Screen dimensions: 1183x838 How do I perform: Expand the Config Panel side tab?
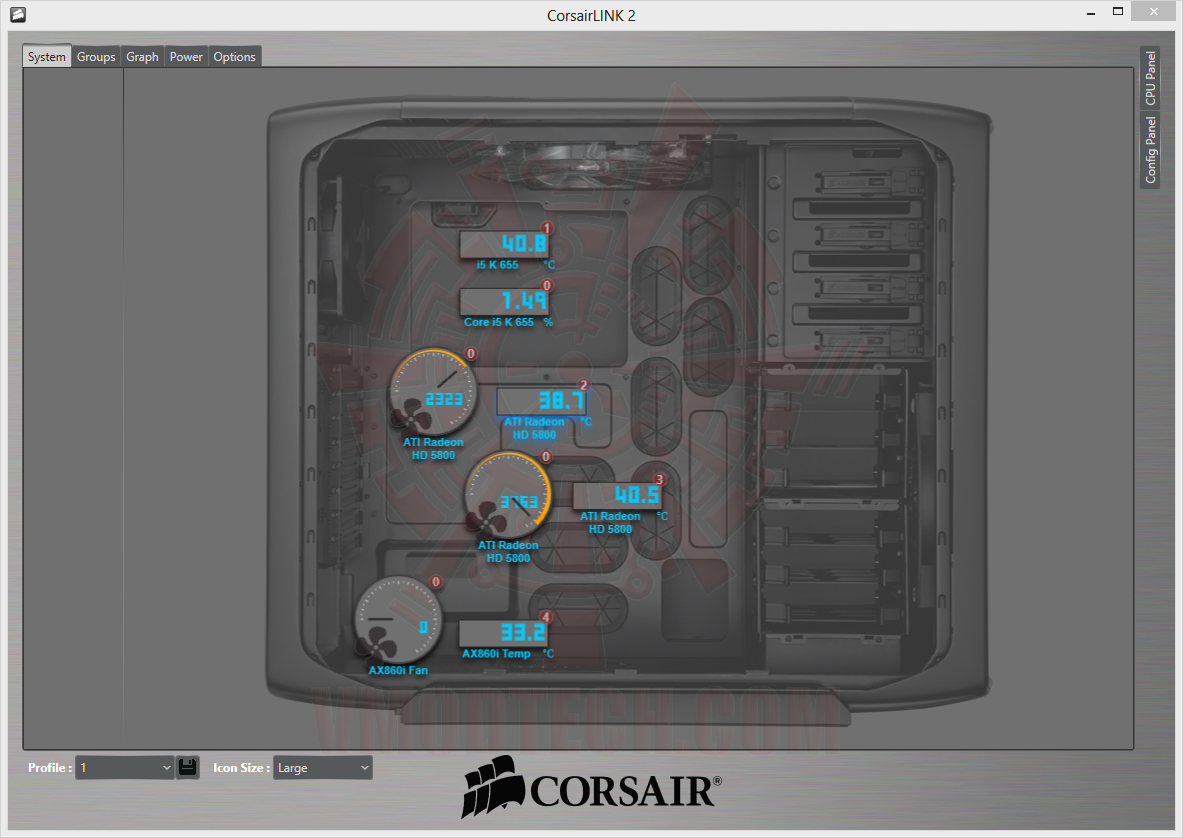coord(1150,149)
